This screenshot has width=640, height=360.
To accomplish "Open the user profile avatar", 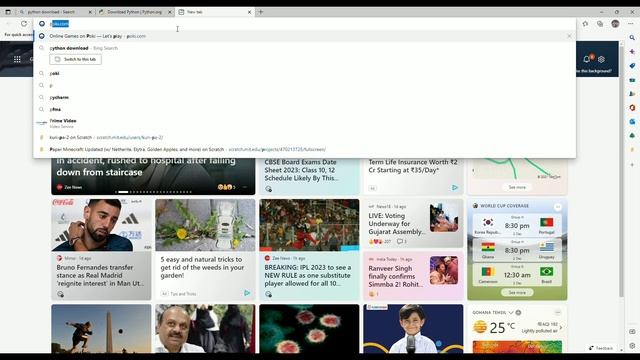I will 616,24.
